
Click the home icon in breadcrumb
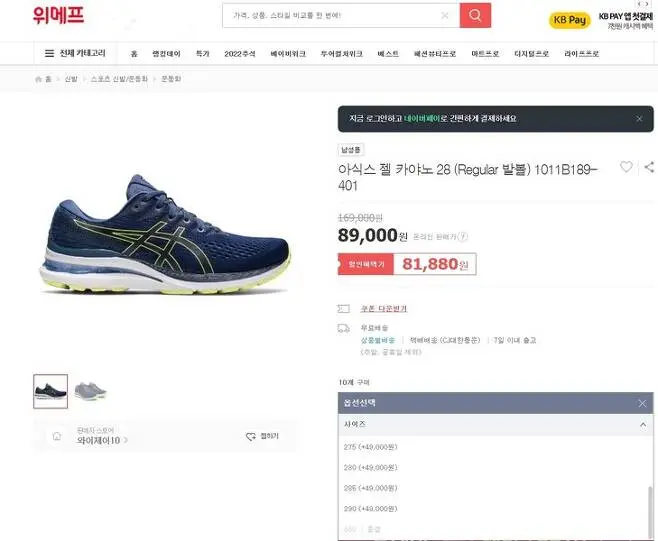coord(39,79)
